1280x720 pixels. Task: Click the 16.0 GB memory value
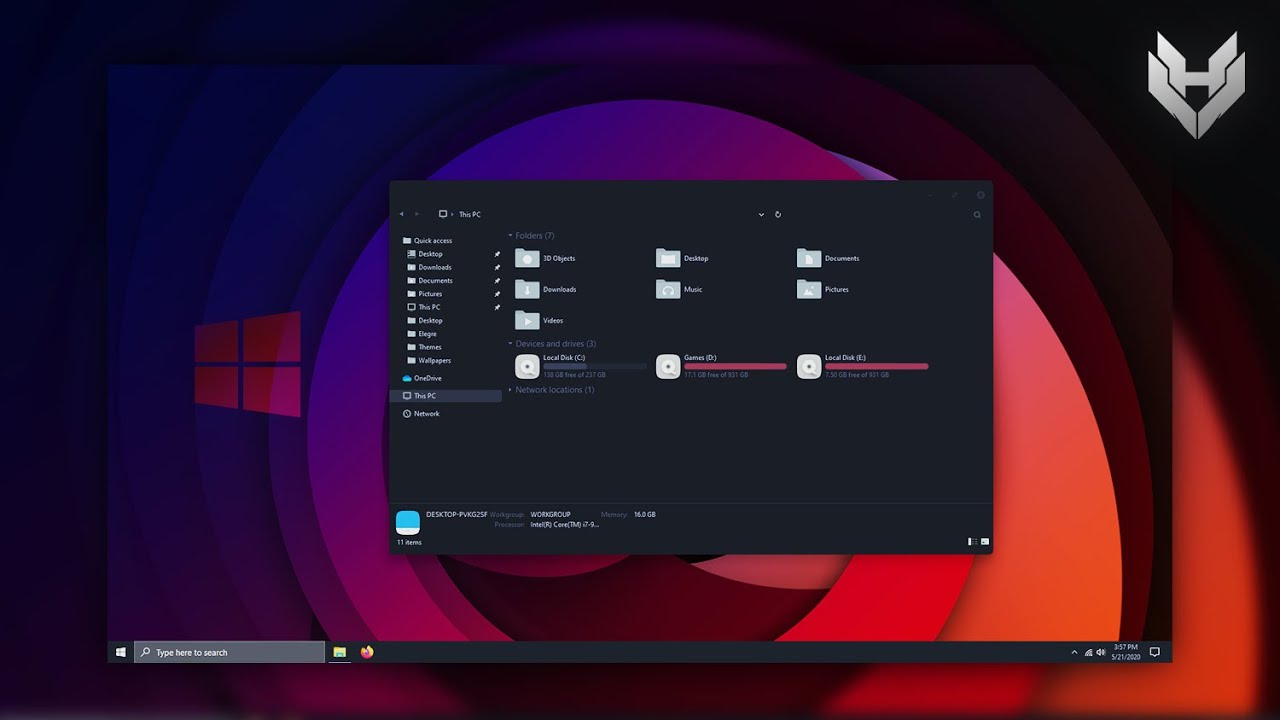pos(645,514)
